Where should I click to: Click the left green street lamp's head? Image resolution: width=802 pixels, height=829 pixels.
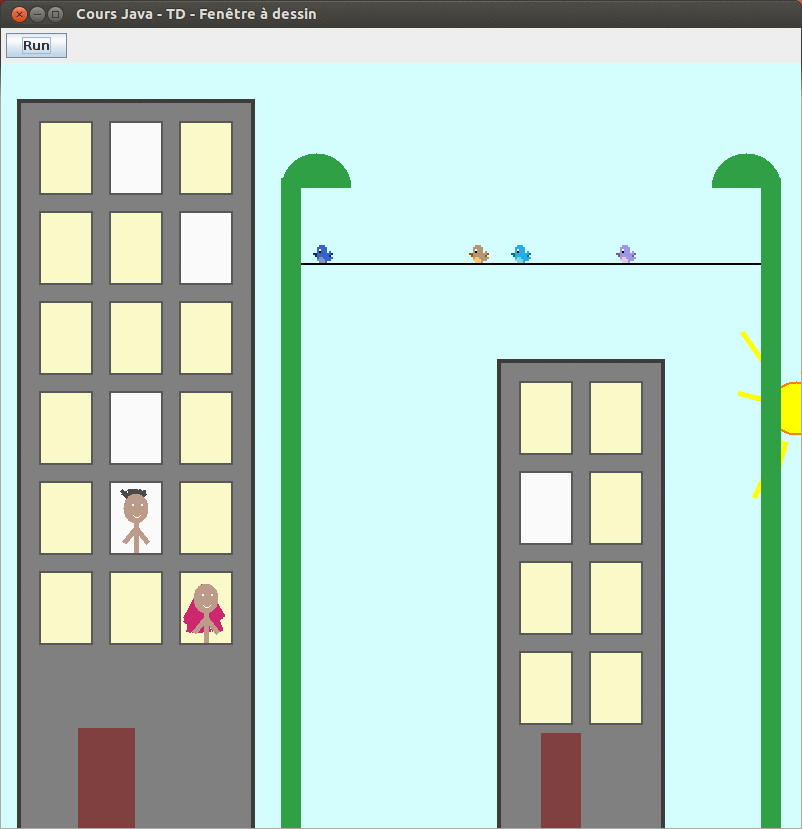(317, 171)
